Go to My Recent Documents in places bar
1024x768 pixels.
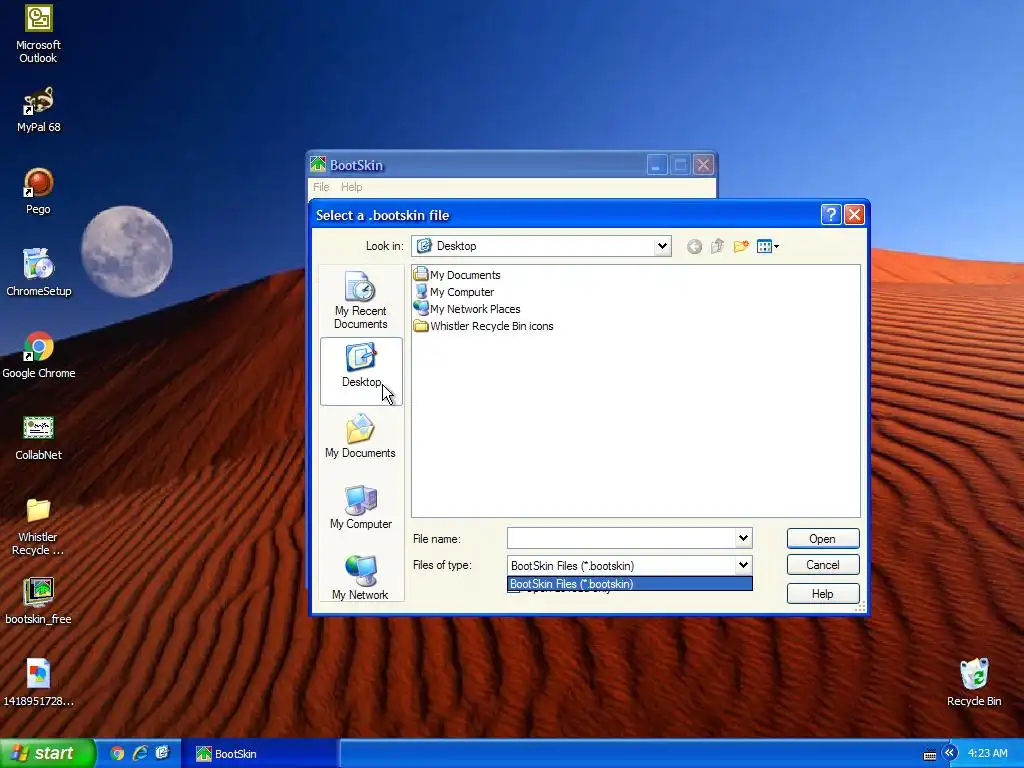pos(360,300)
